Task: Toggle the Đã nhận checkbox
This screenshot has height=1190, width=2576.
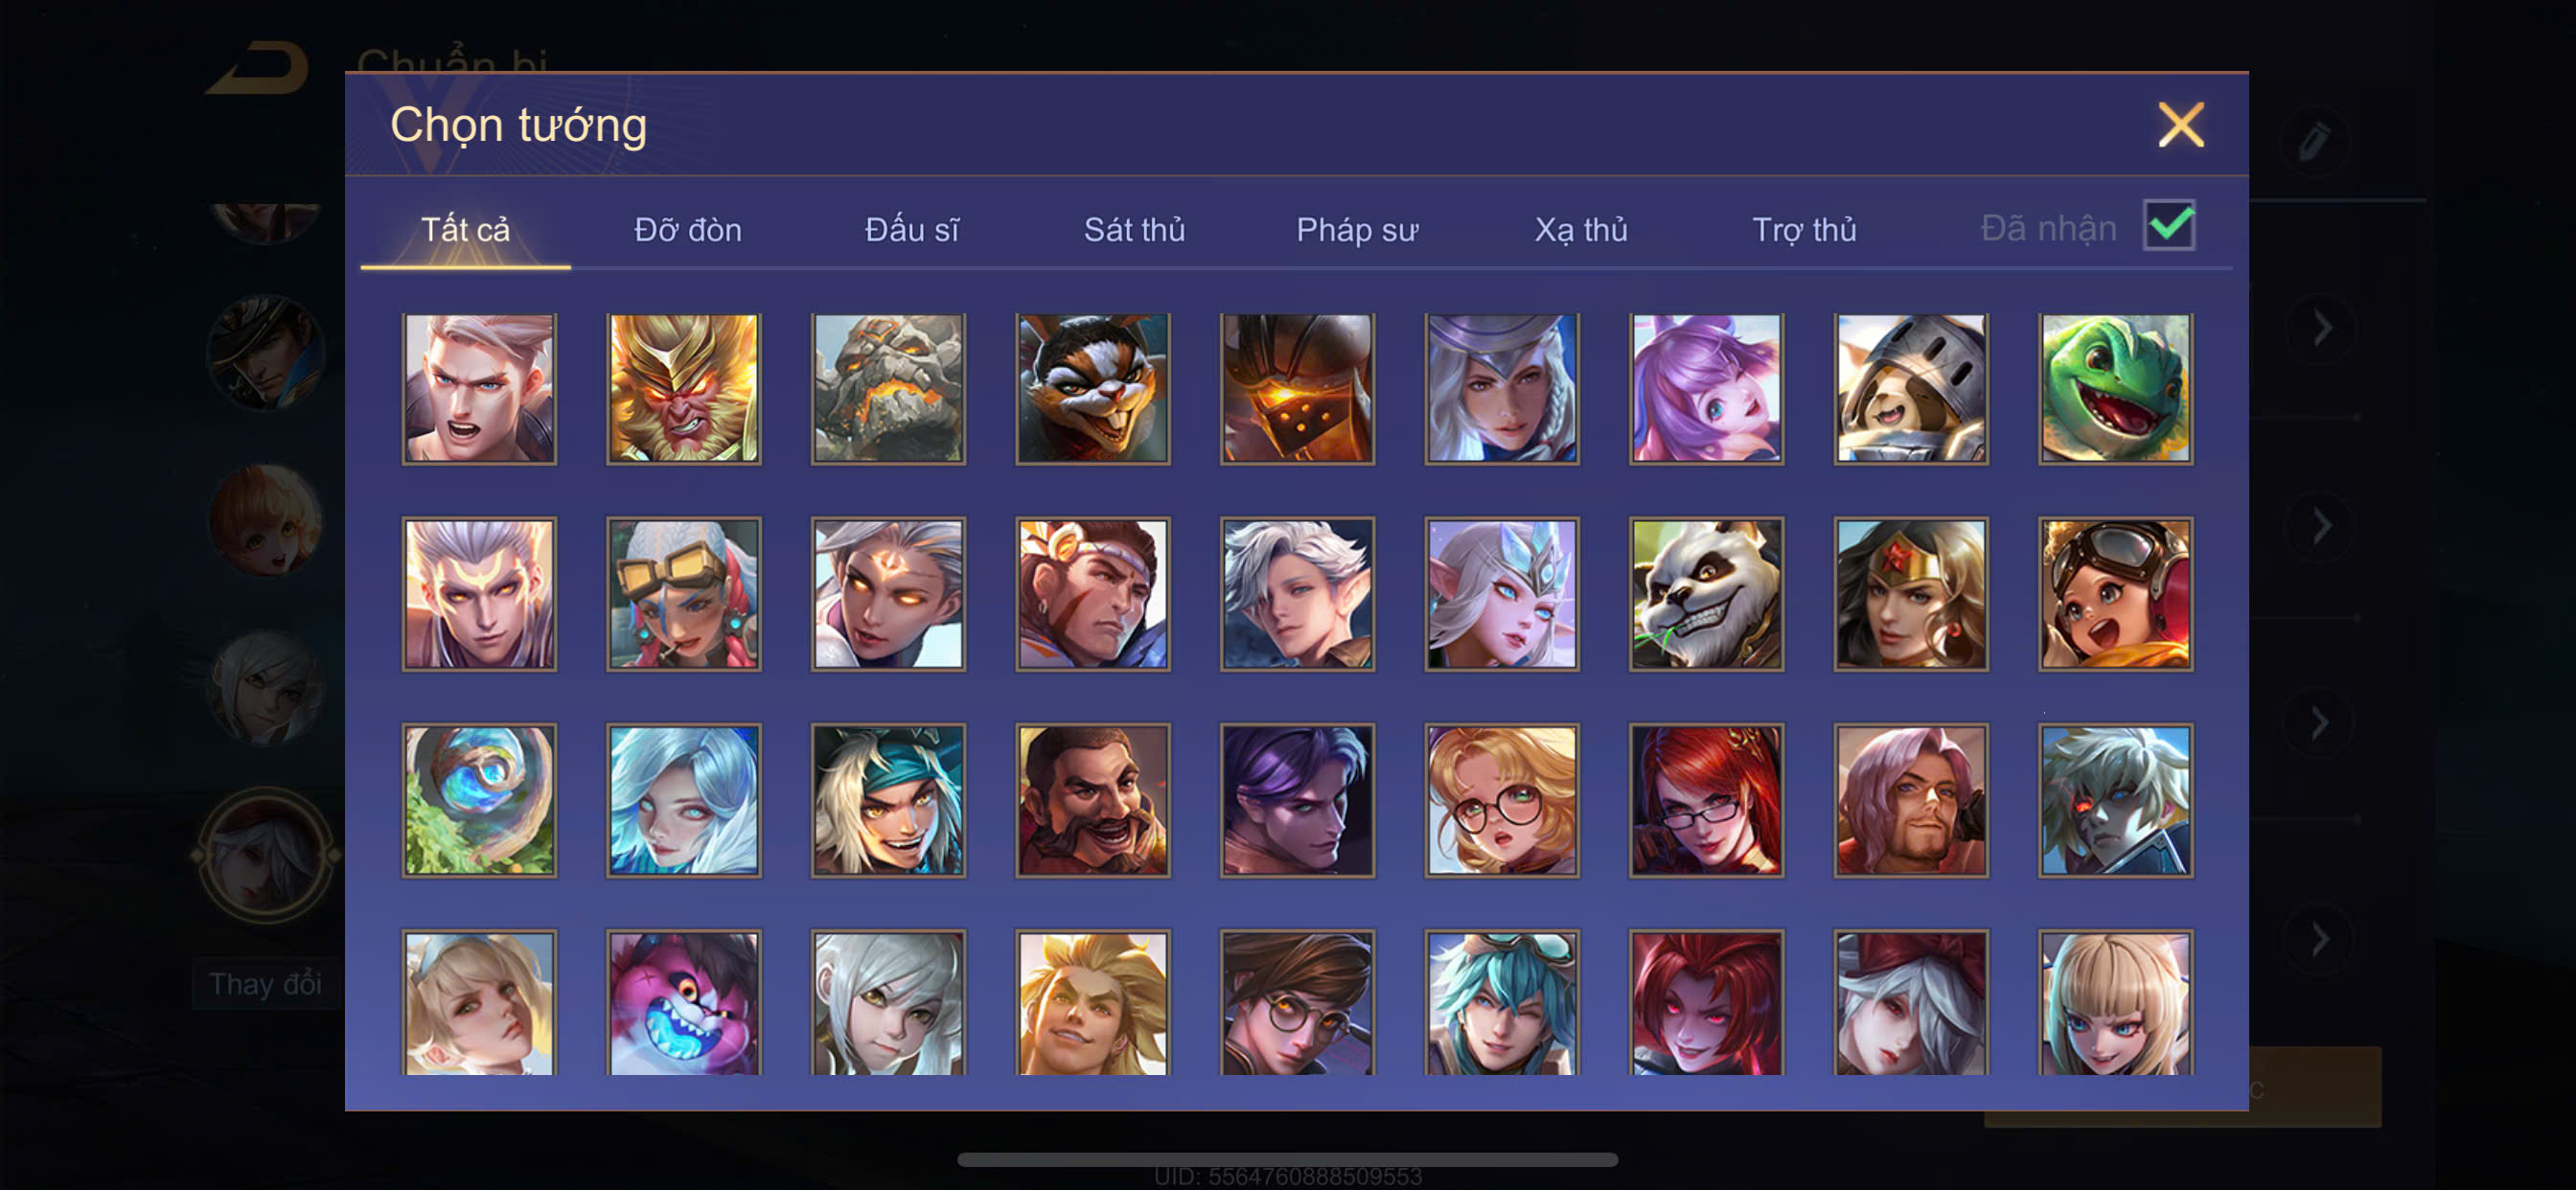Action: 2168,225
